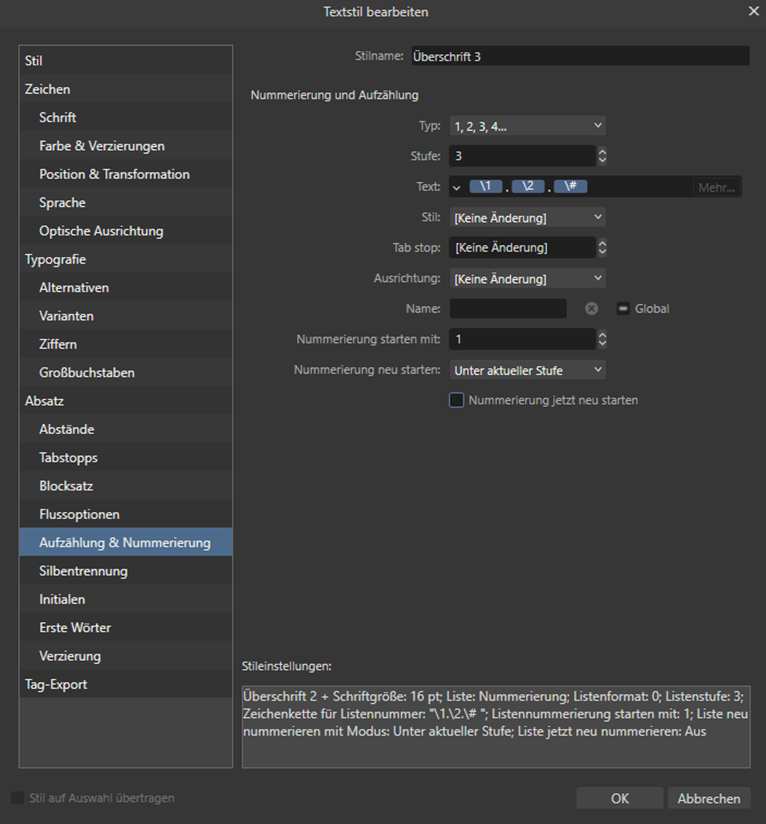Open the Flussoptionen section

[x=126, y=514]
